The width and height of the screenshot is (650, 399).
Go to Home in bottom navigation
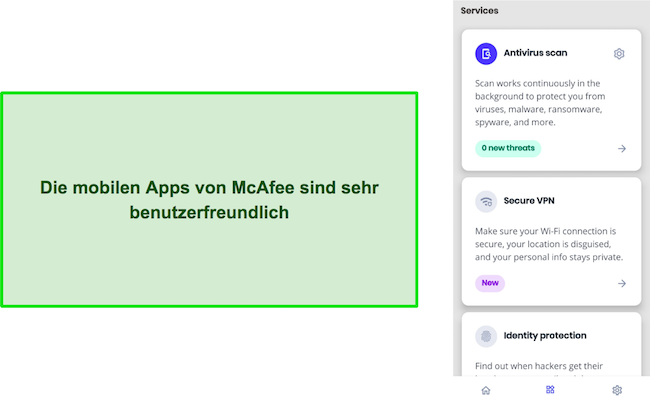pos(486,390)
